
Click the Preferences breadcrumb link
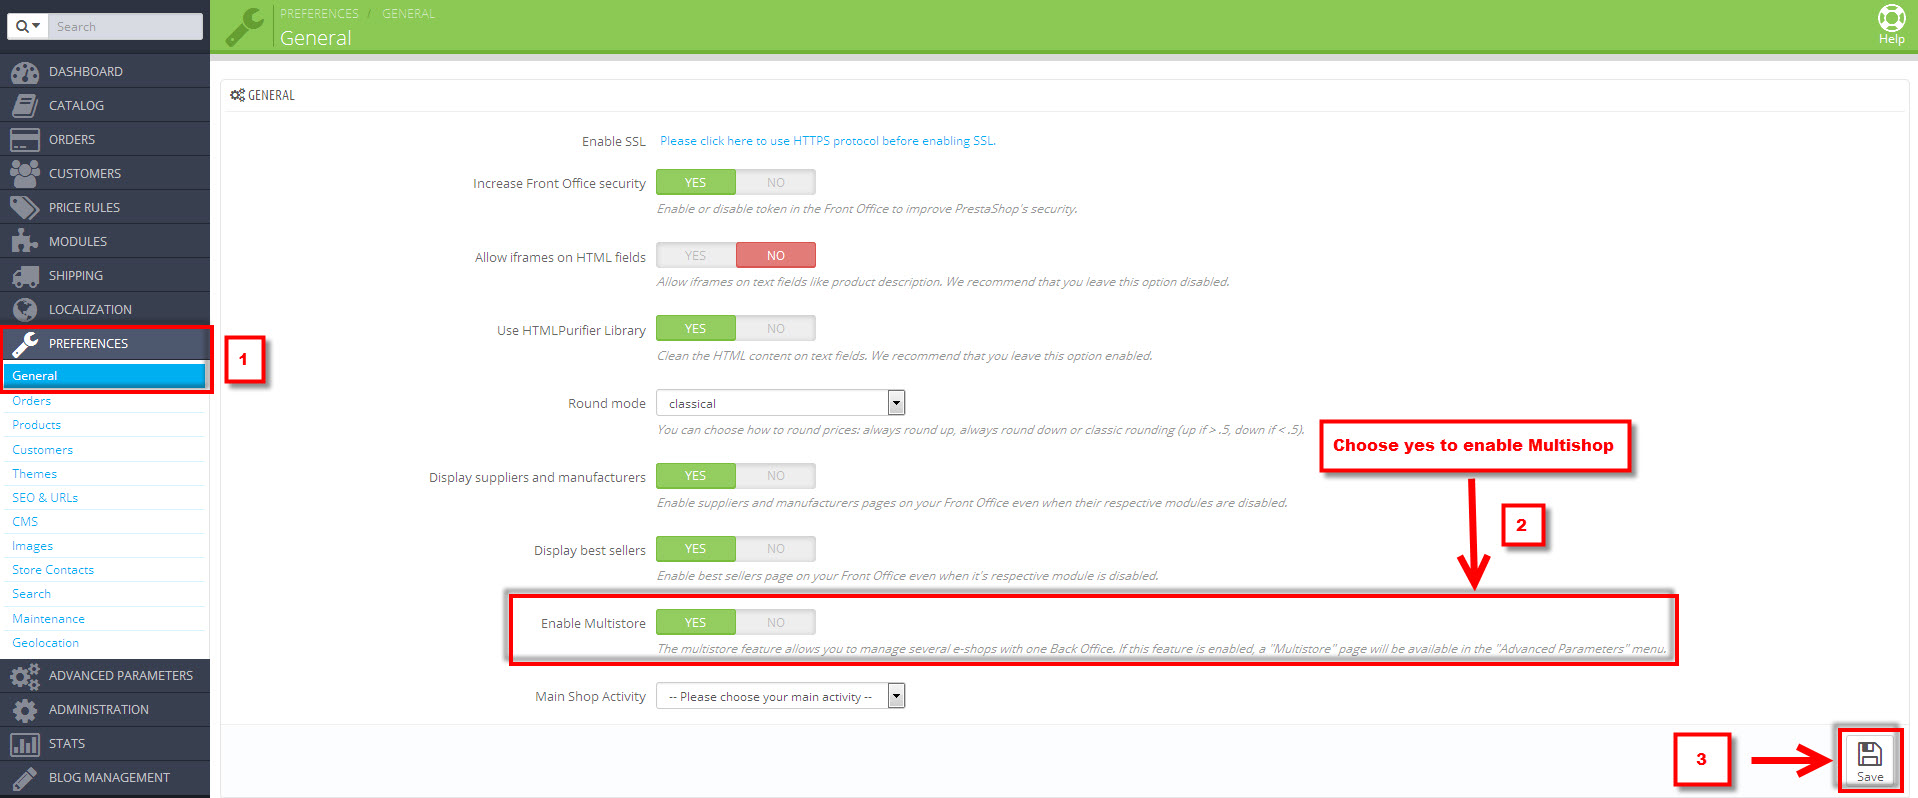coord(319,14)
